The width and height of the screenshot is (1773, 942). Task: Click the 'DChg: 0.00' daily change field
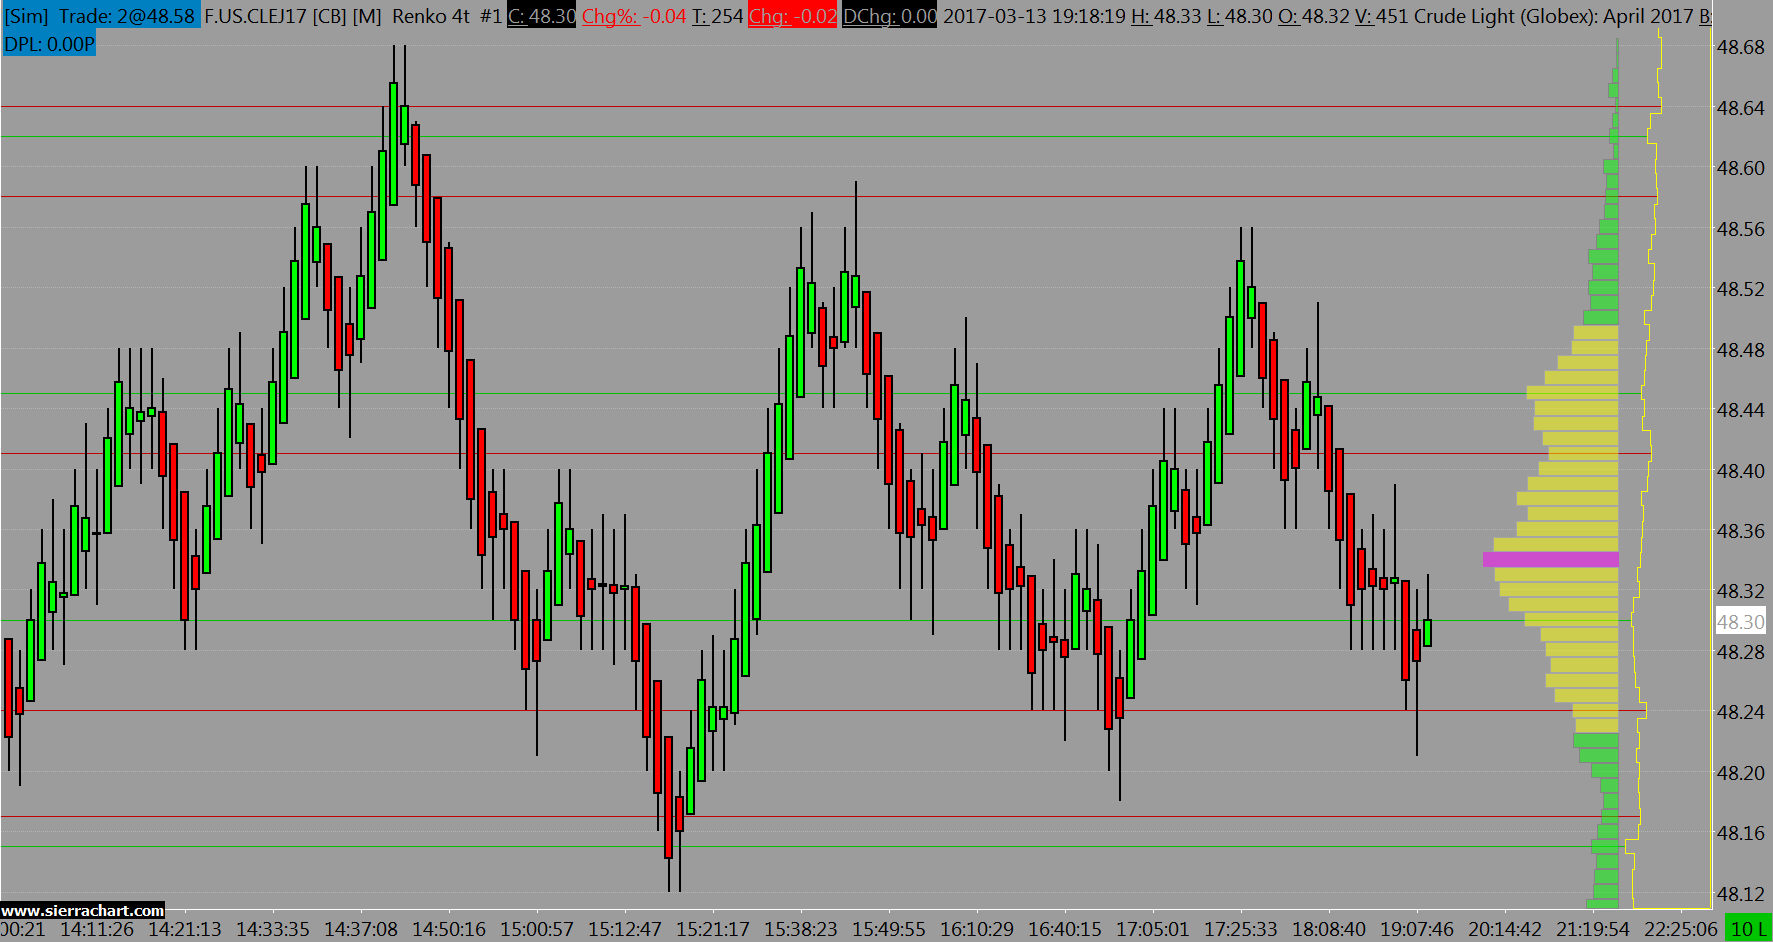(x=890, y=16)
